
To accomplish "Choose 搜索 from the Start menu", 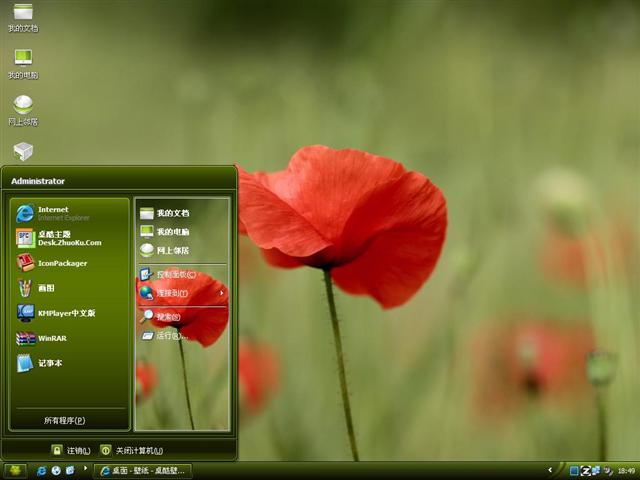I will point(168,317).
